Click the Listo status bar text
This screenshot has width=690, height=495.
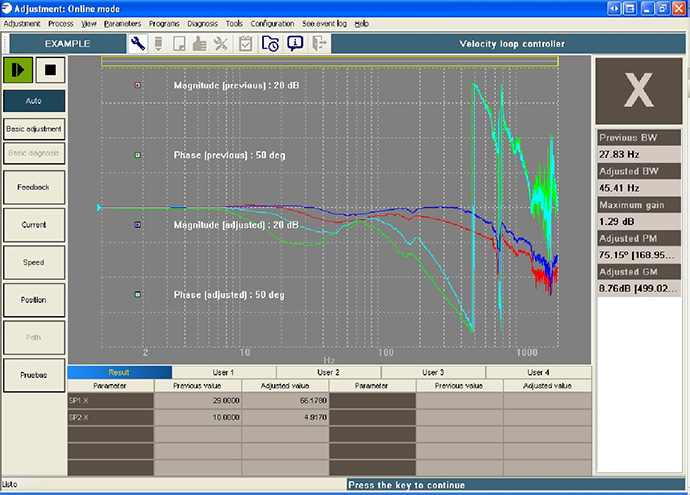point(10,484)
